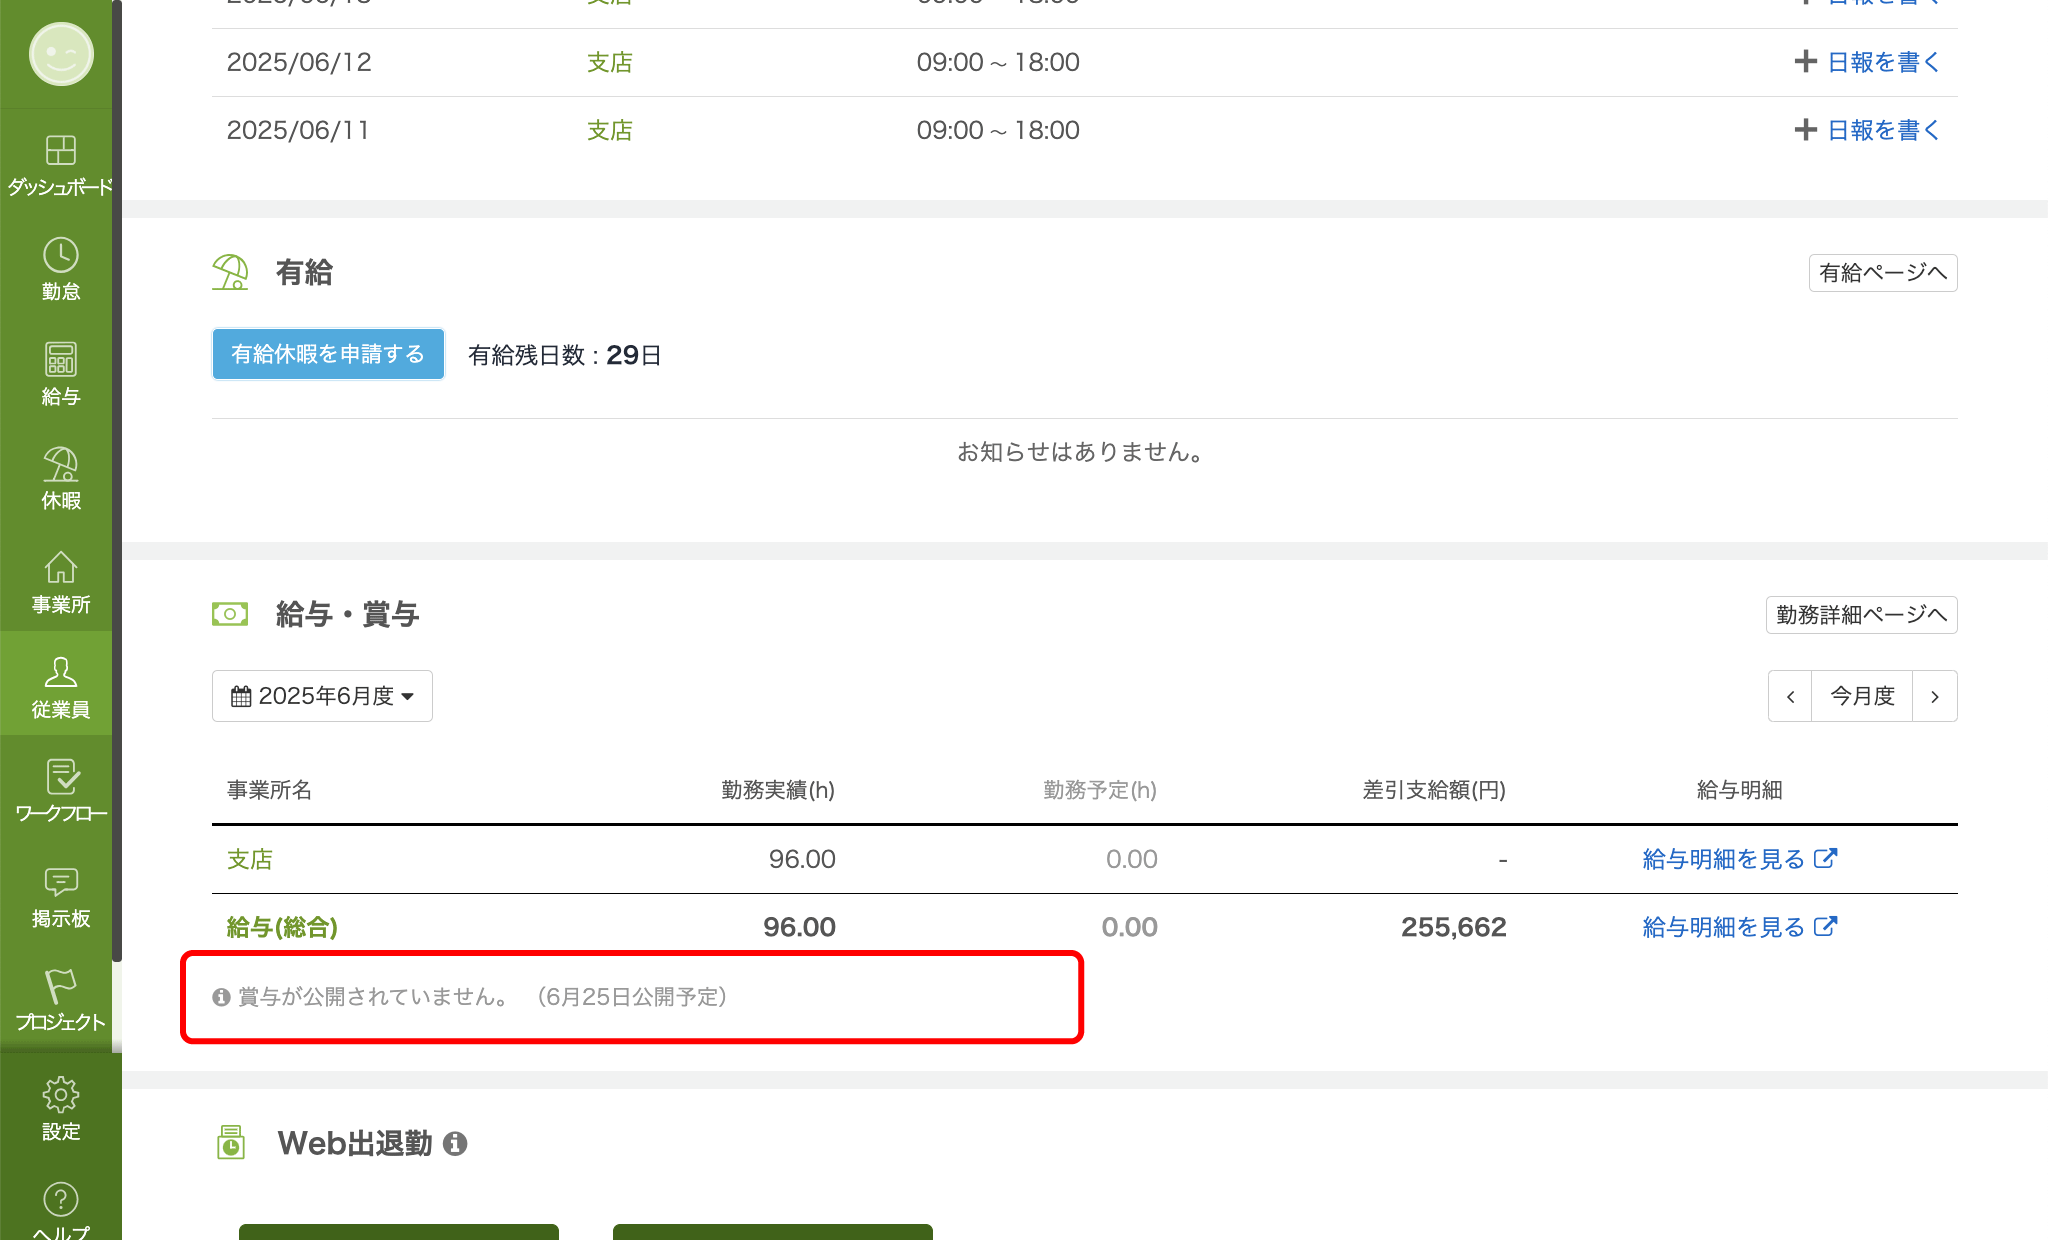This screenshot has height=1240, width=2048.
Task: Select the 従業員 sidebar menu item
Action: 60,687
